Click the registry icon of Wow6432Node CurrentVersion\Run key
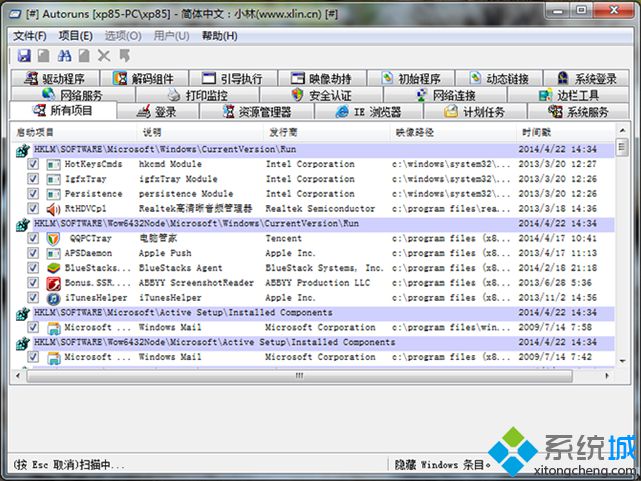Image resolution: width=641 pixels, height=481 pixels. click(x=23, y=224)
